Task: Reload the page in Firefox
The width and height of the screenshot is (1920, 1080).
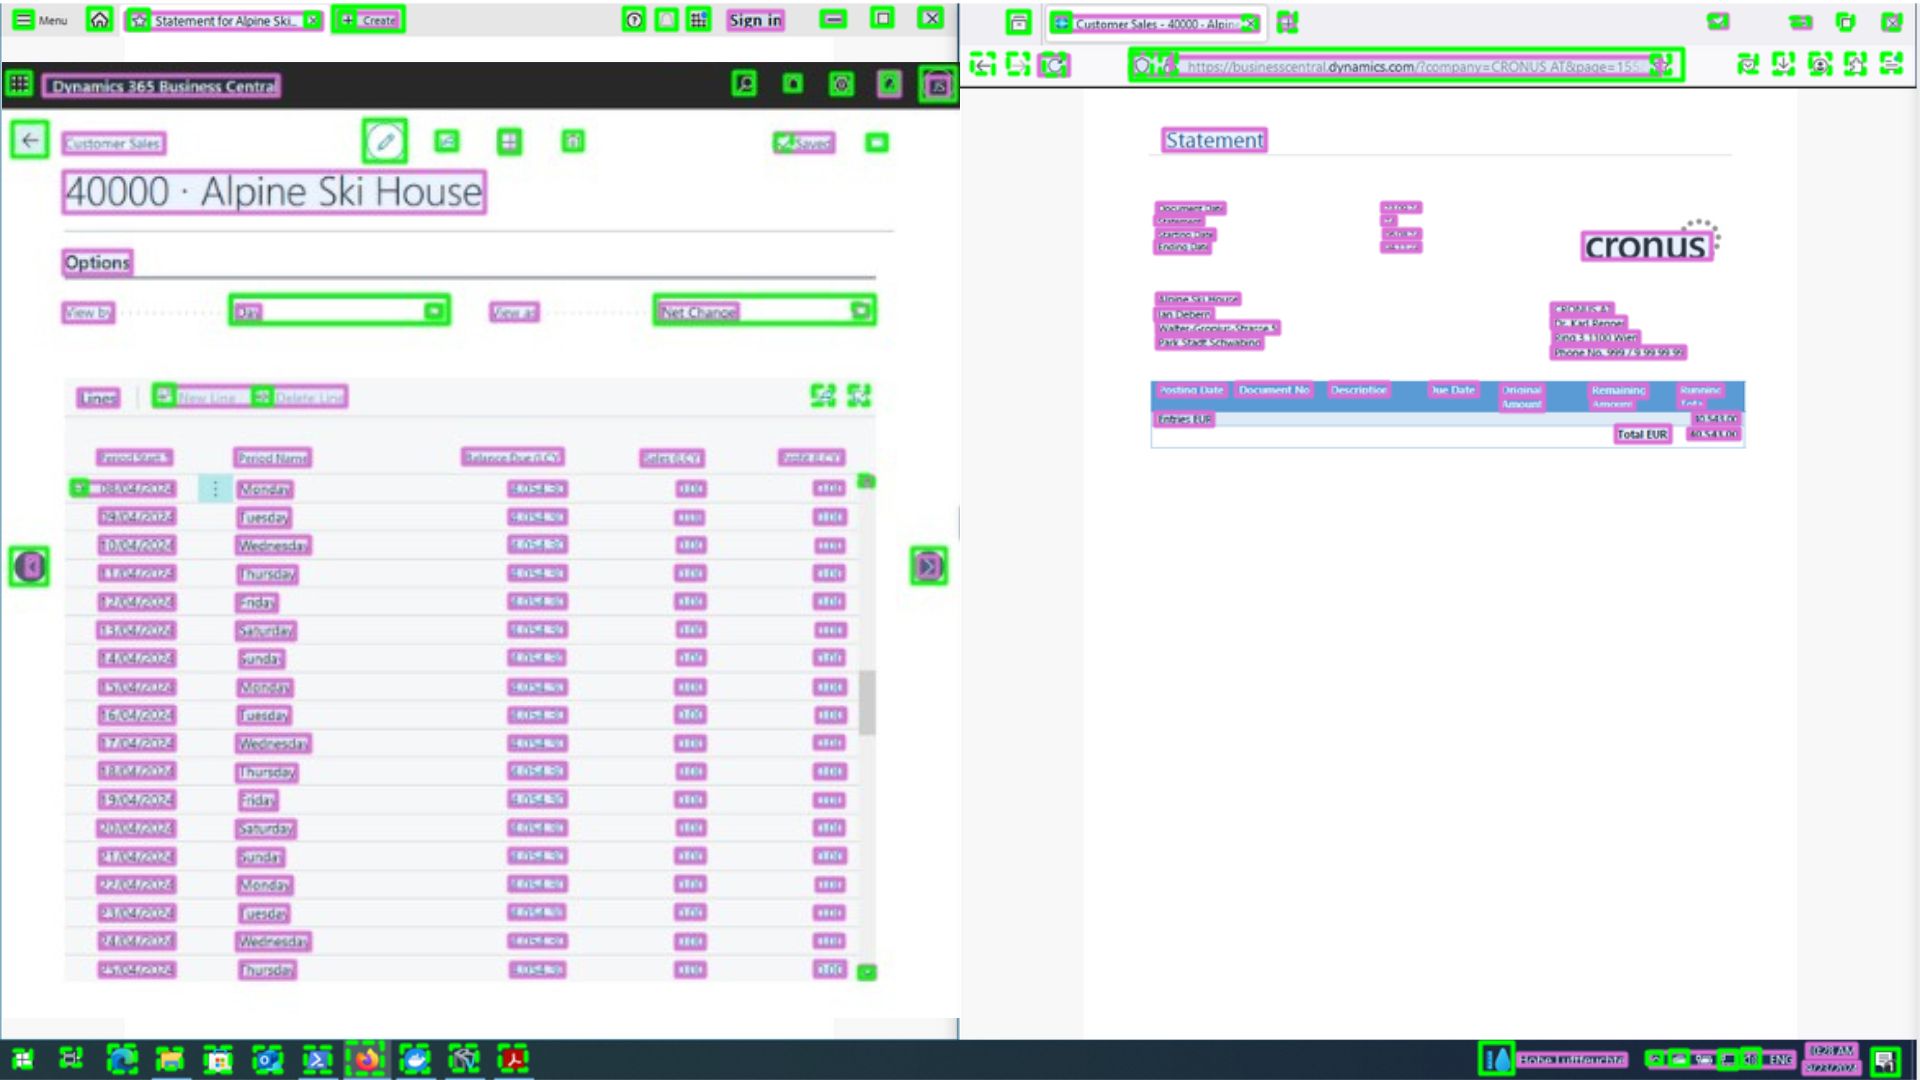Action: 1054,65
